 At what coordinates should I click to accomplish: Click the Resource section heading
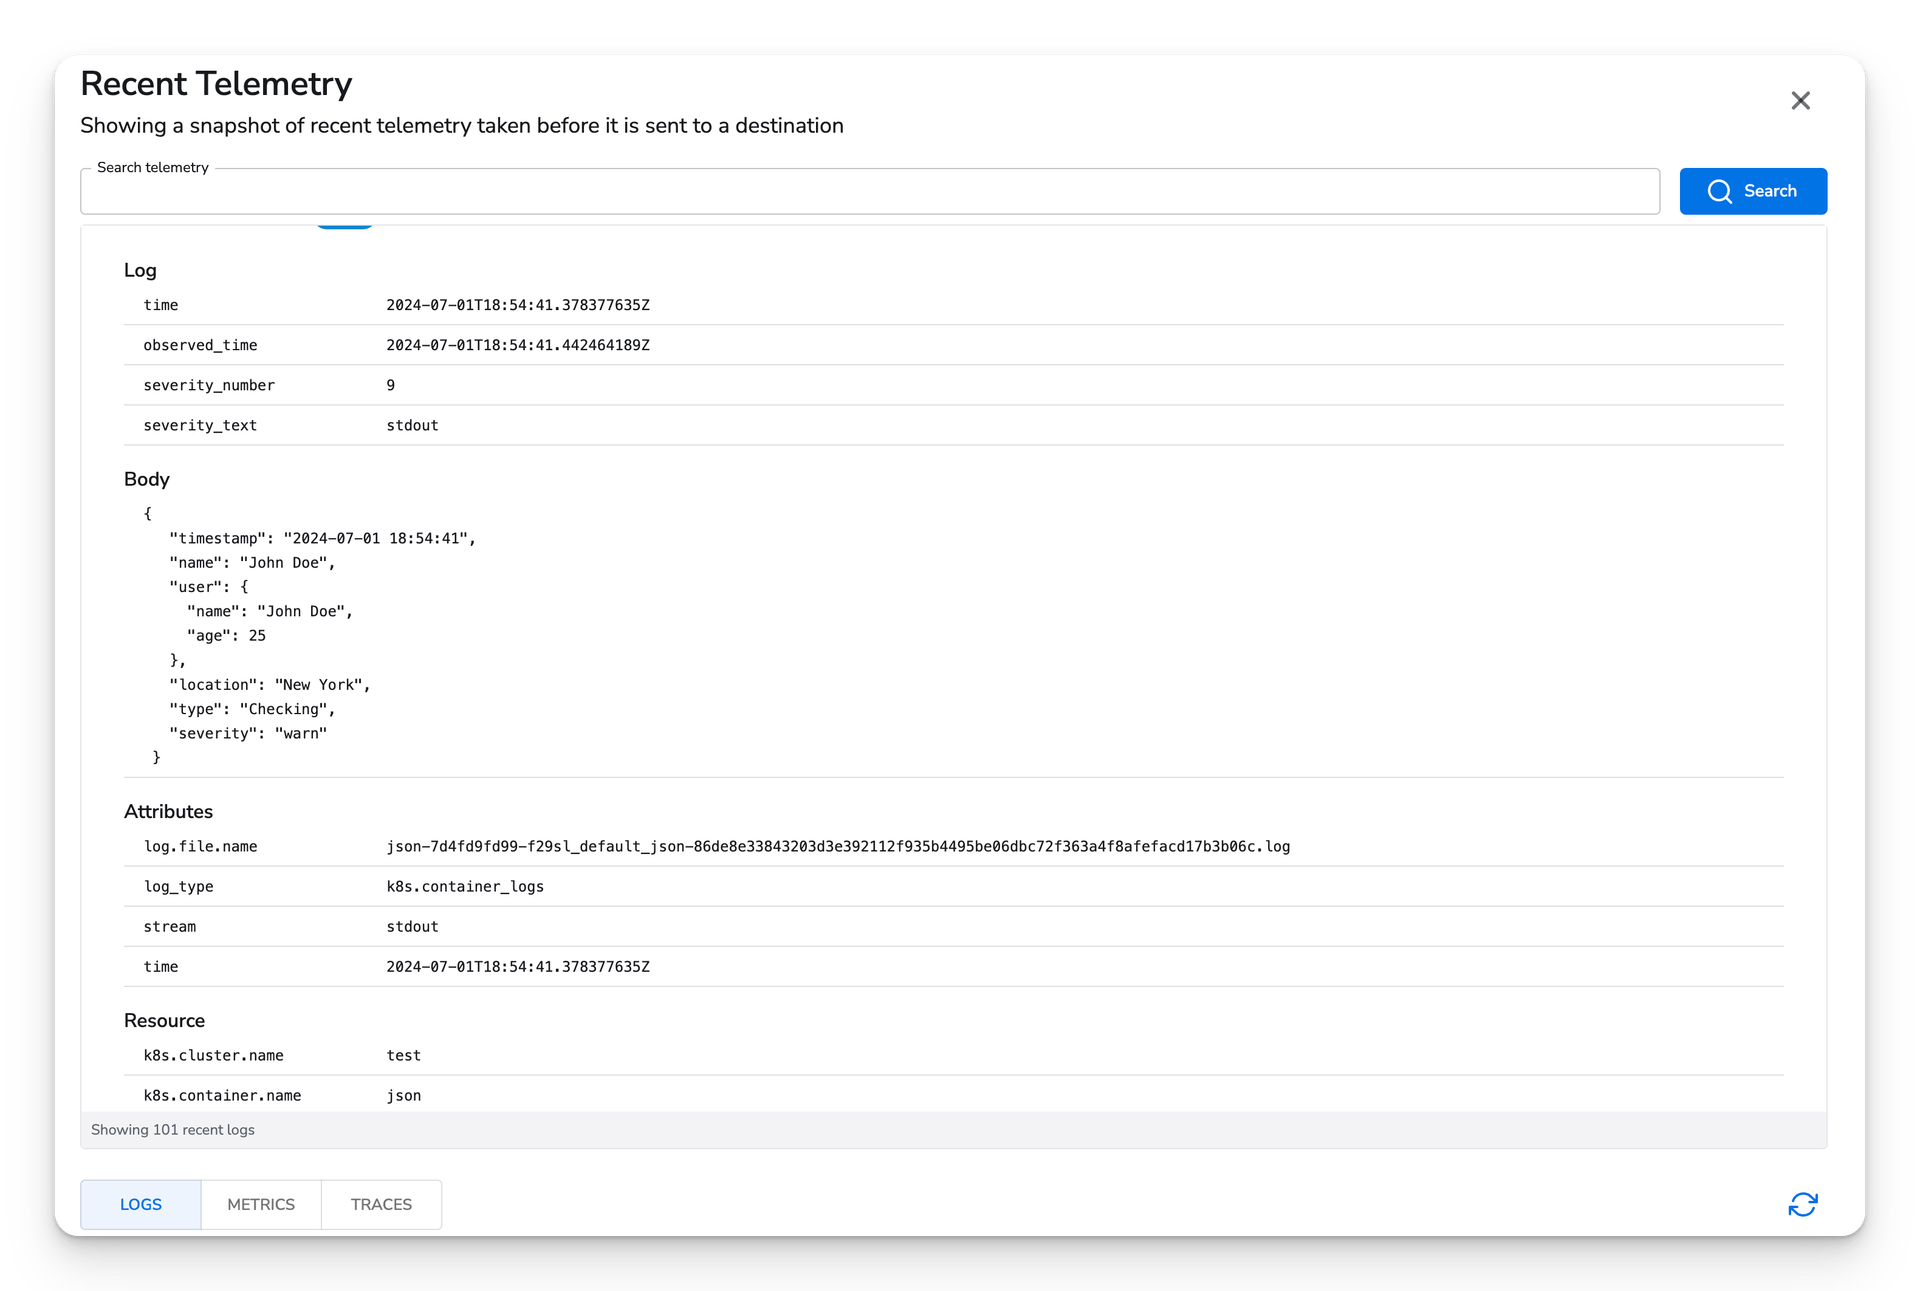tap(164, 1021)
